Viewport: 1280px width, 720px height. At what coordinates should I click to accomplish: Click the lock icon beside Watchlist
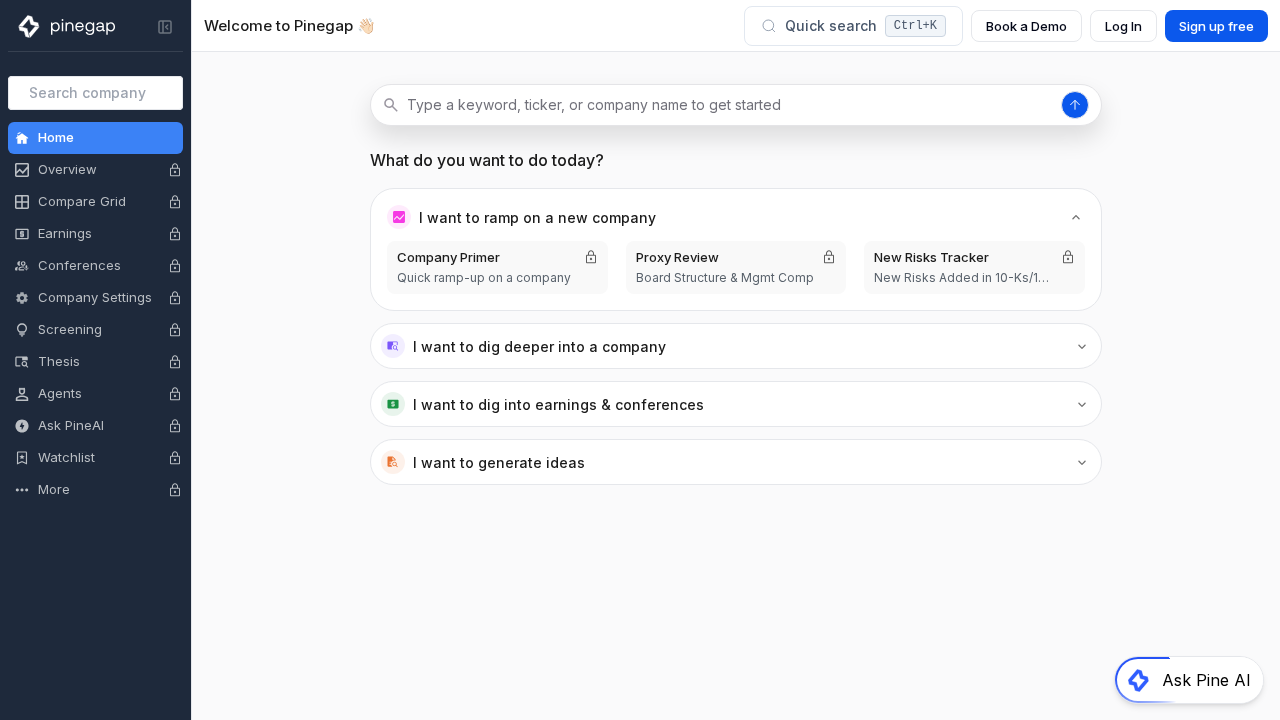point(175,458)
